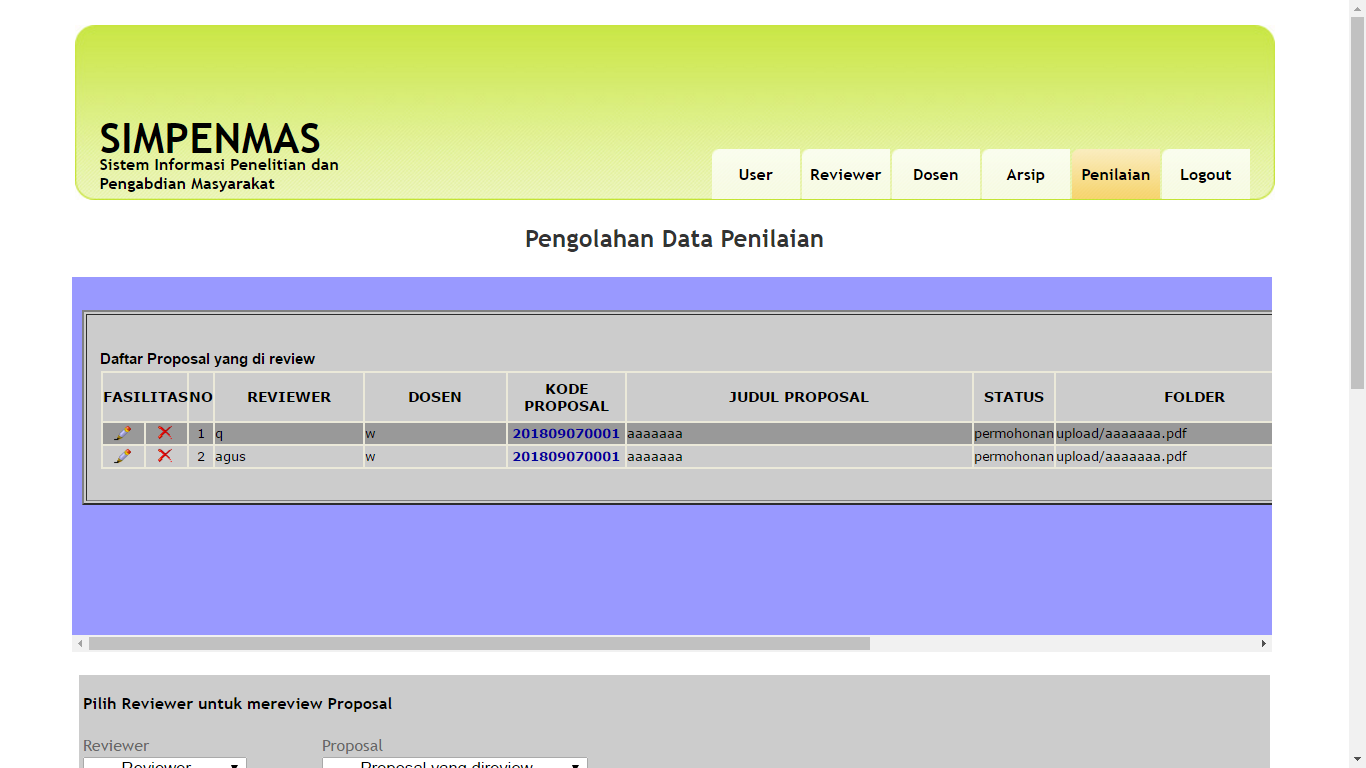Edit the row for reviewer agus
The image size is (1366, 768).
click(x=123, y=456)
